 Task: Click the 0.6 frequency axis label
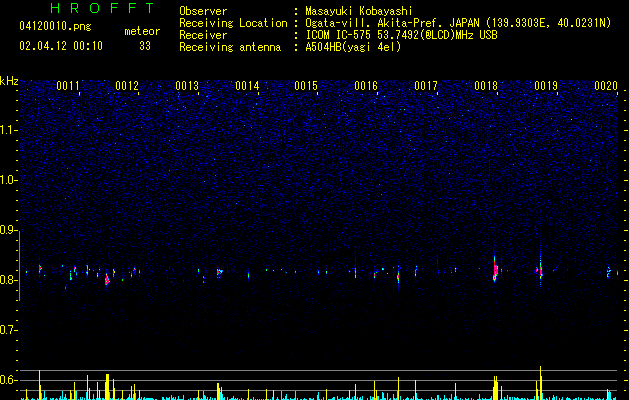8,380
